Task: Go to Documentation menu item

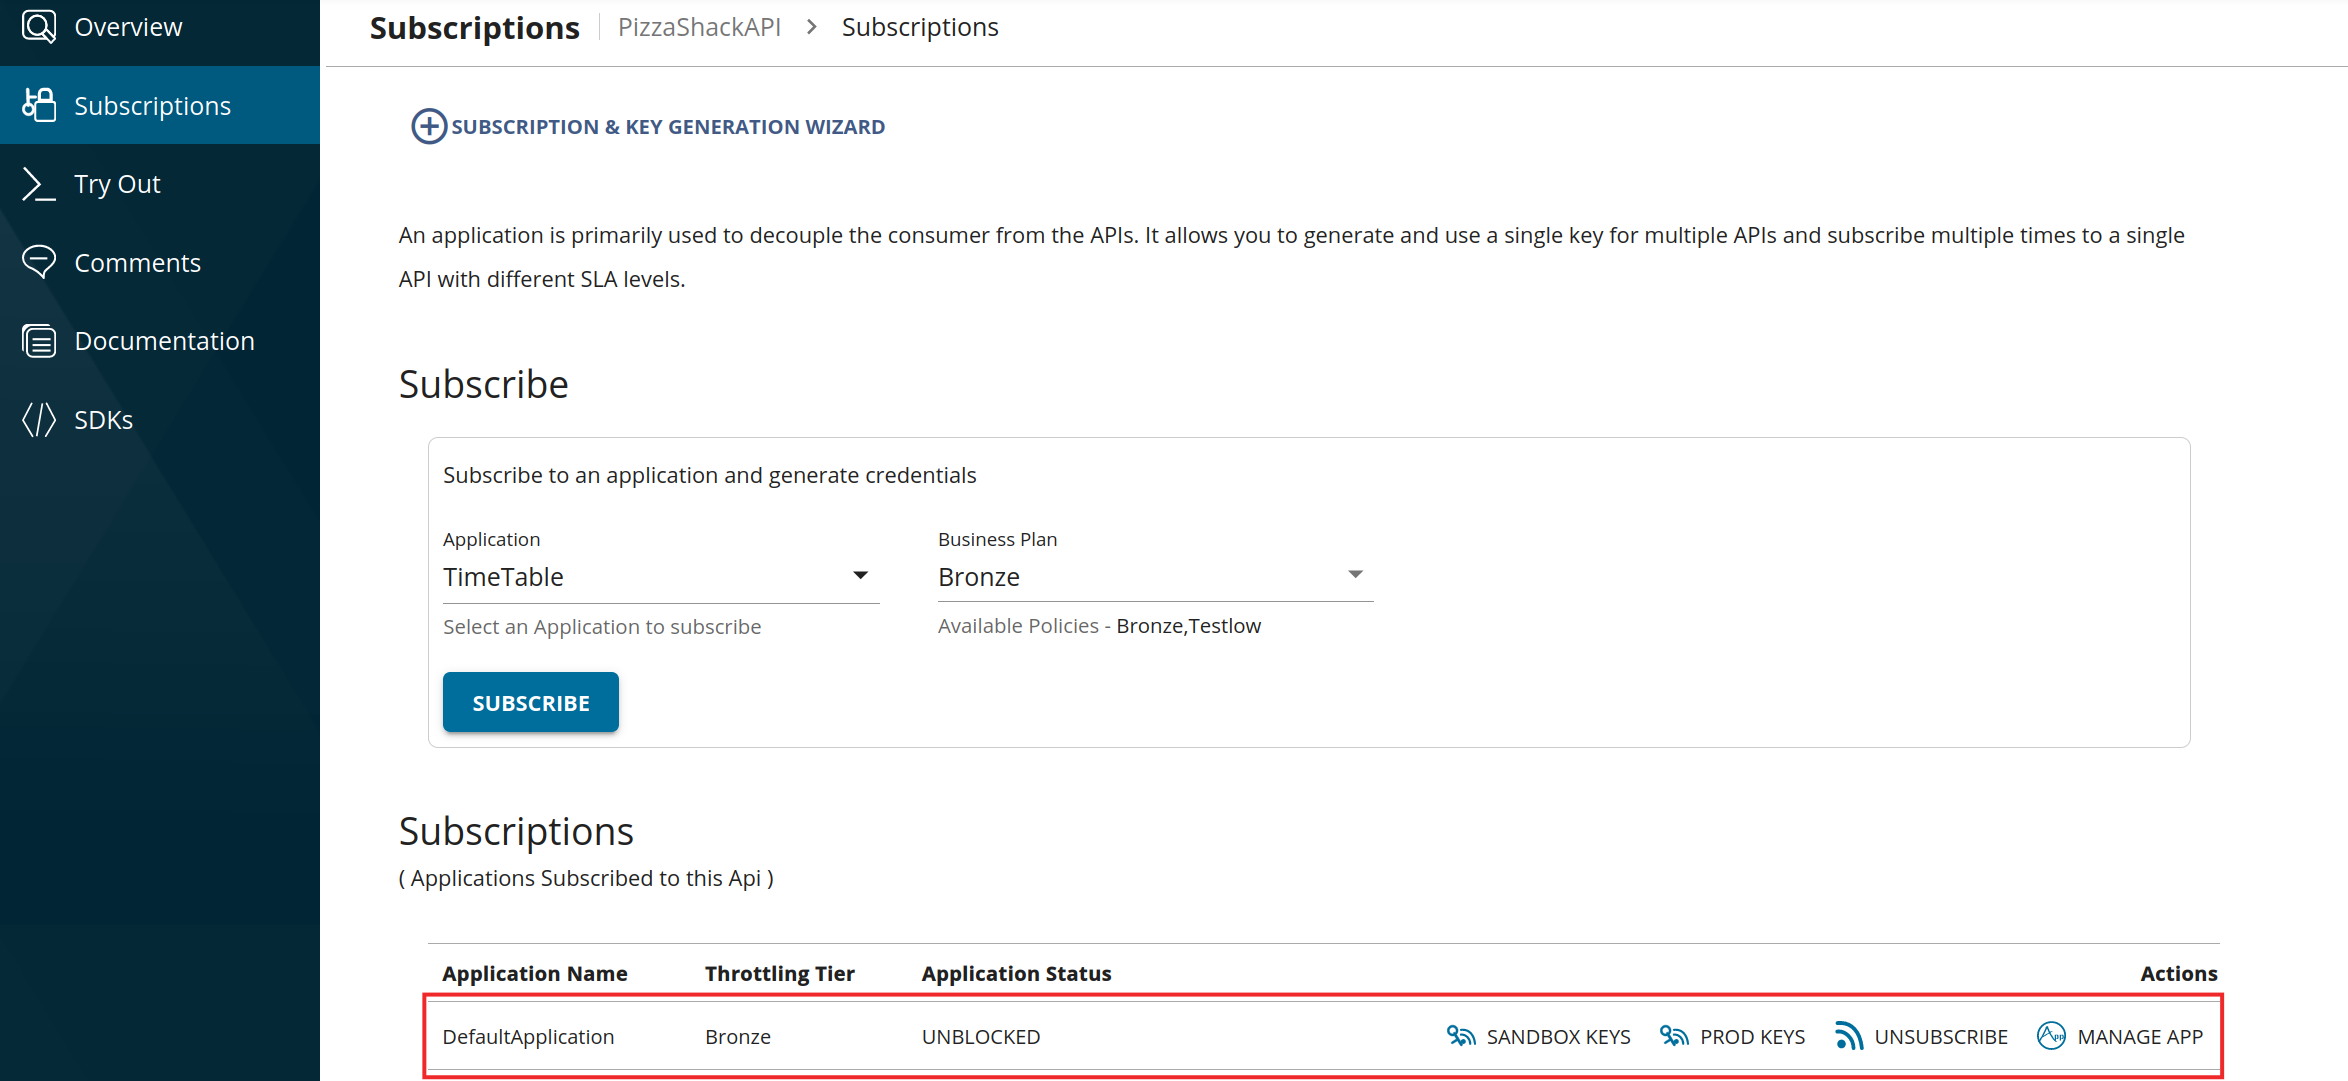Action: tap(164, 341)
